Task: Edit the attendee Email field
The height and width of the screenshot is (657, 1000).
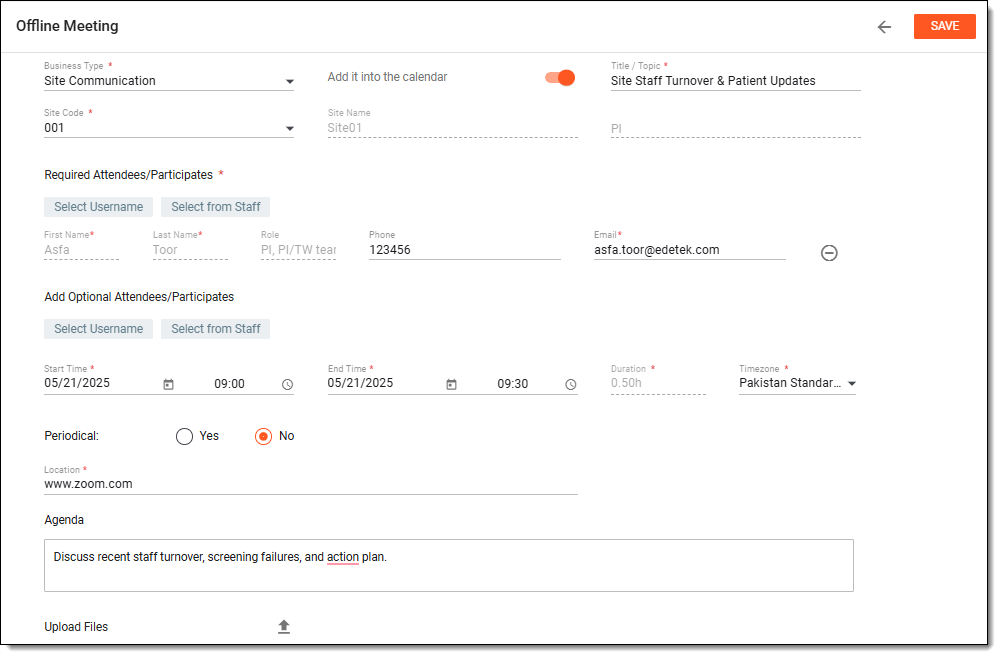Action: tap(689, 250)
